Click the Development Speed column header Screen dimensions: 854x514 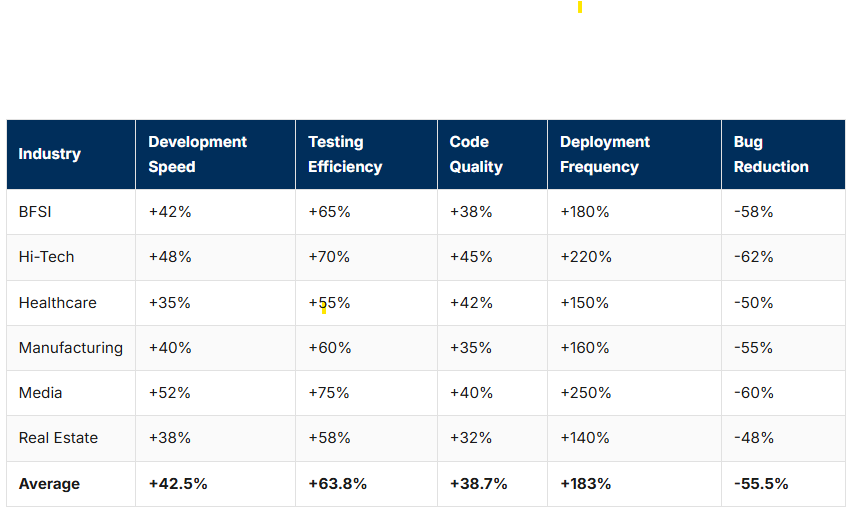[x=197, y=154]
